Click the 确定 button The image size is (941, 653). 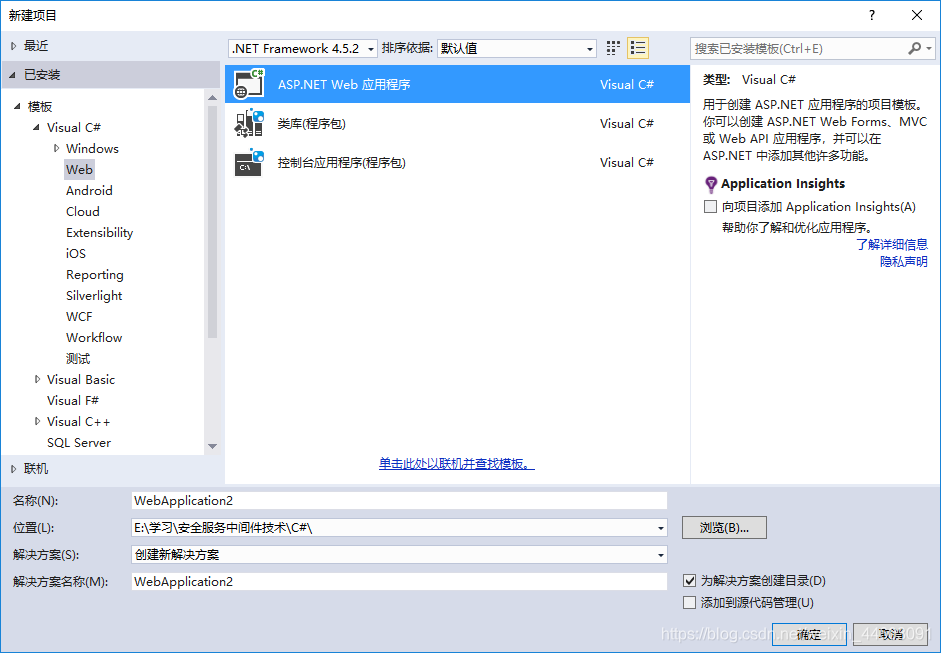[x=809, y=634]
